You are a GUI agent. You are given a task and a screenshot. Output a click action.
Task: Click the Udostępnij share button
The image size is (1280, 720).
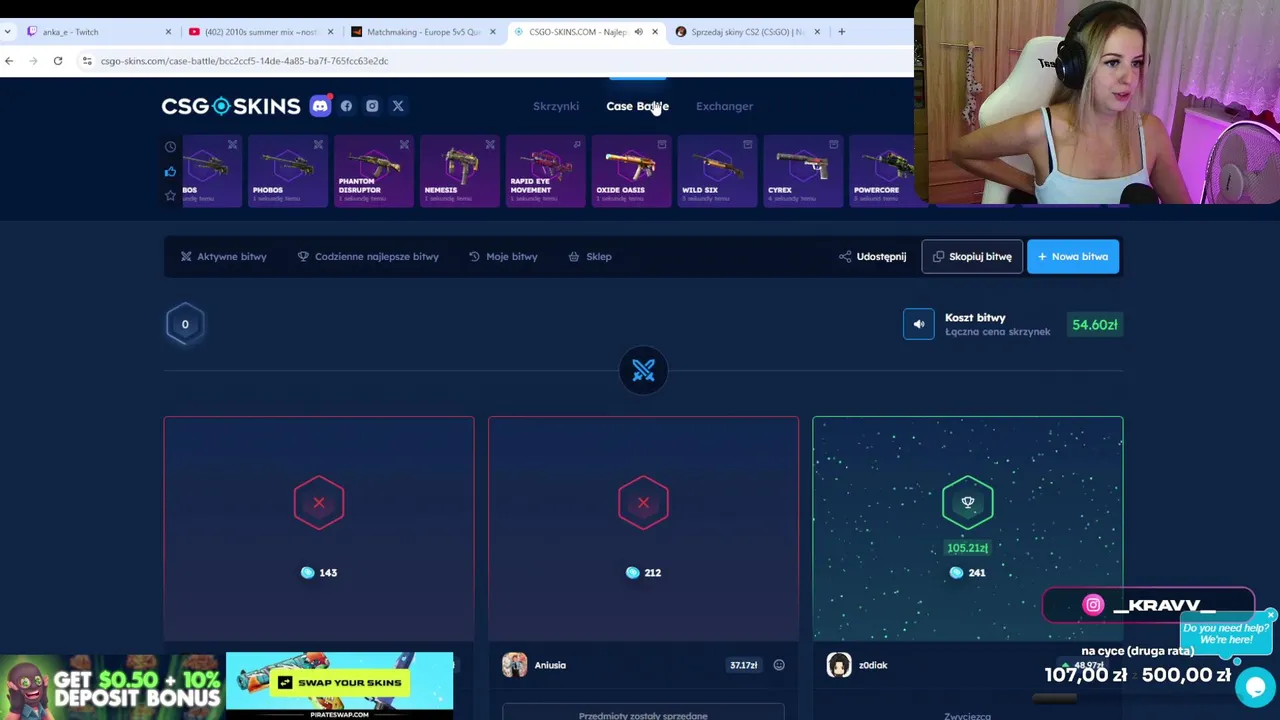click(873, 257)
